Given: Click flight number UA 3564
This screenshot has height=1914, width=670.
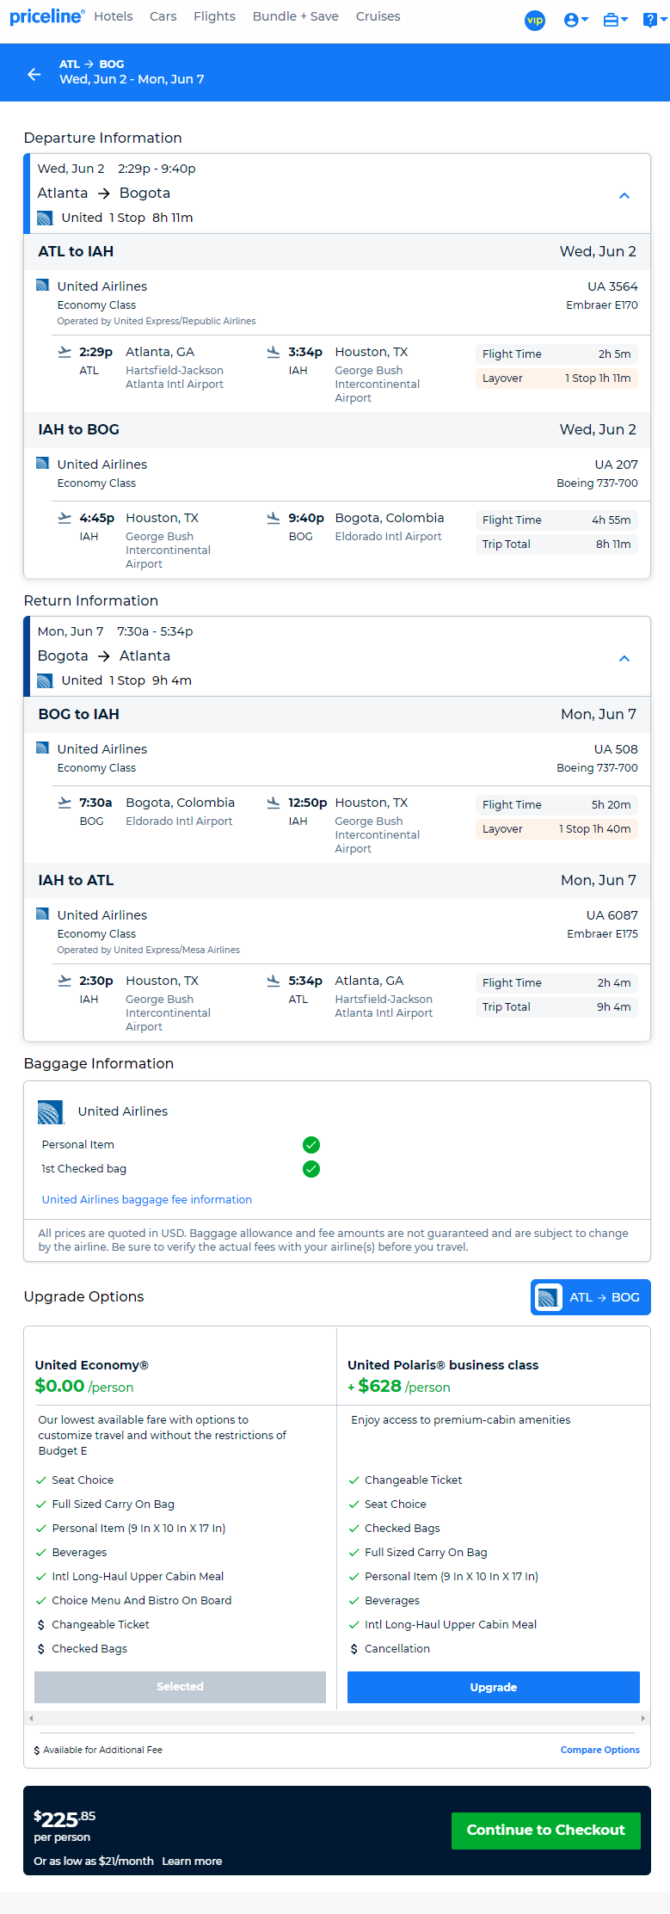Looking at the screenshot, I should (612, 287).
